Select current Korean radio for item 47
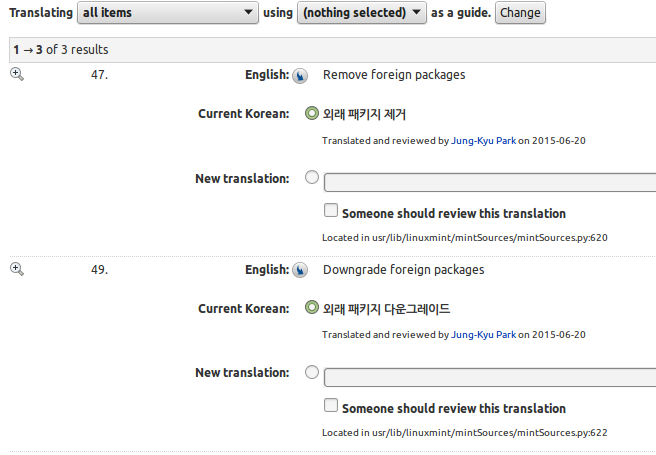The height and width of the screenshot is (455, 656). click(x=312, y=113)
